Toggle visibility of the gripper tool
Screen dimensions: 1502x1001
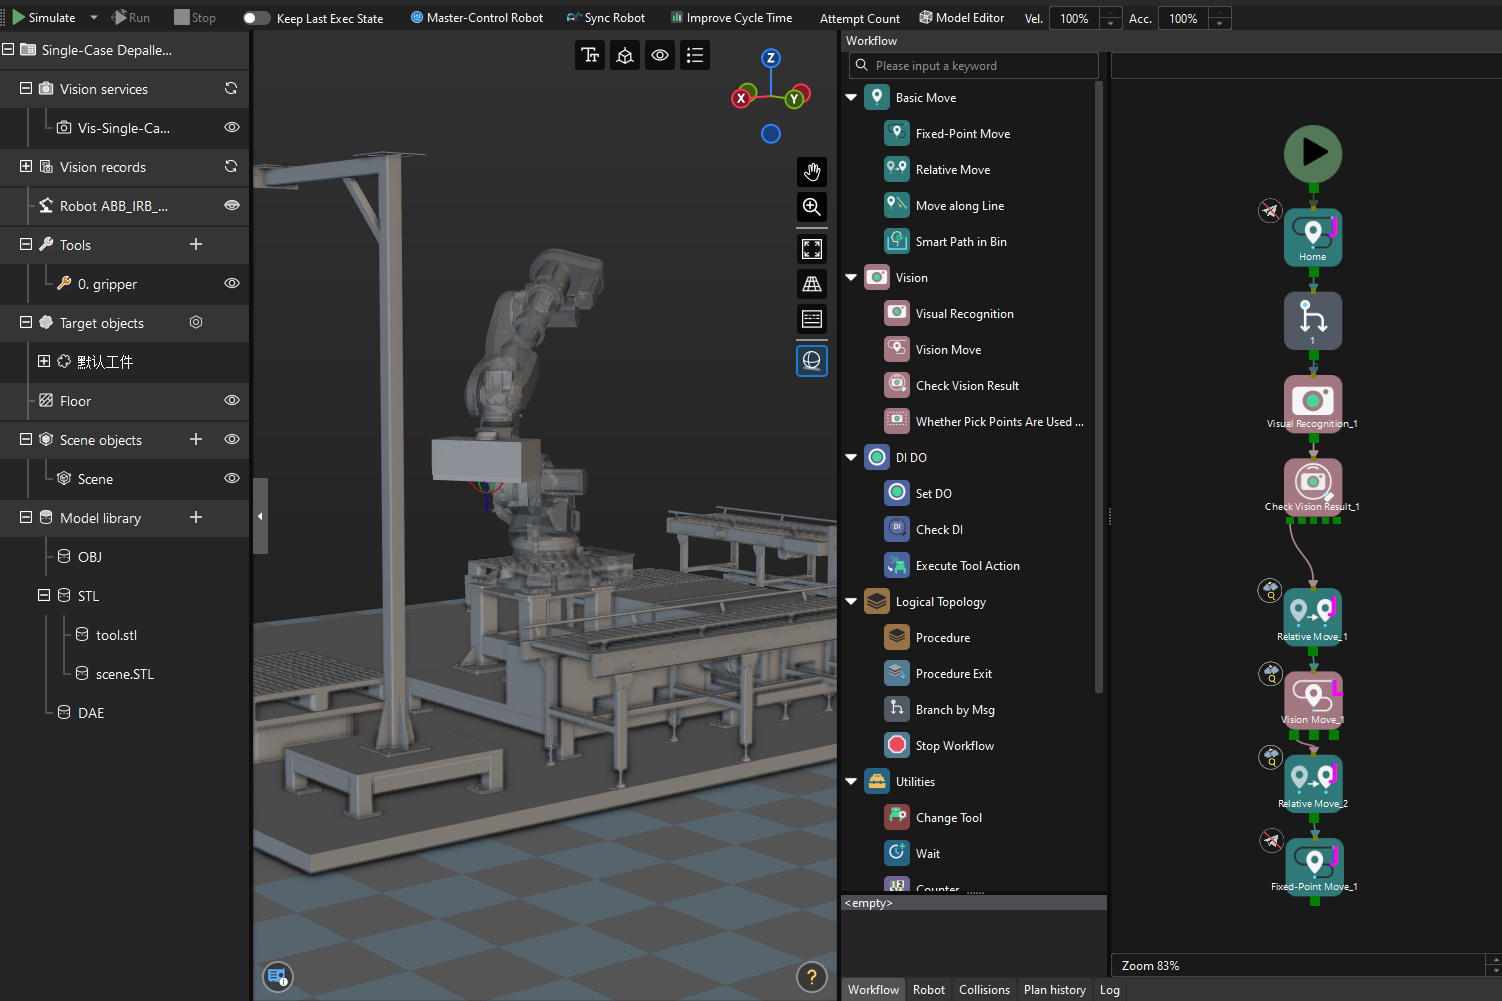click(x=232, y=283)
